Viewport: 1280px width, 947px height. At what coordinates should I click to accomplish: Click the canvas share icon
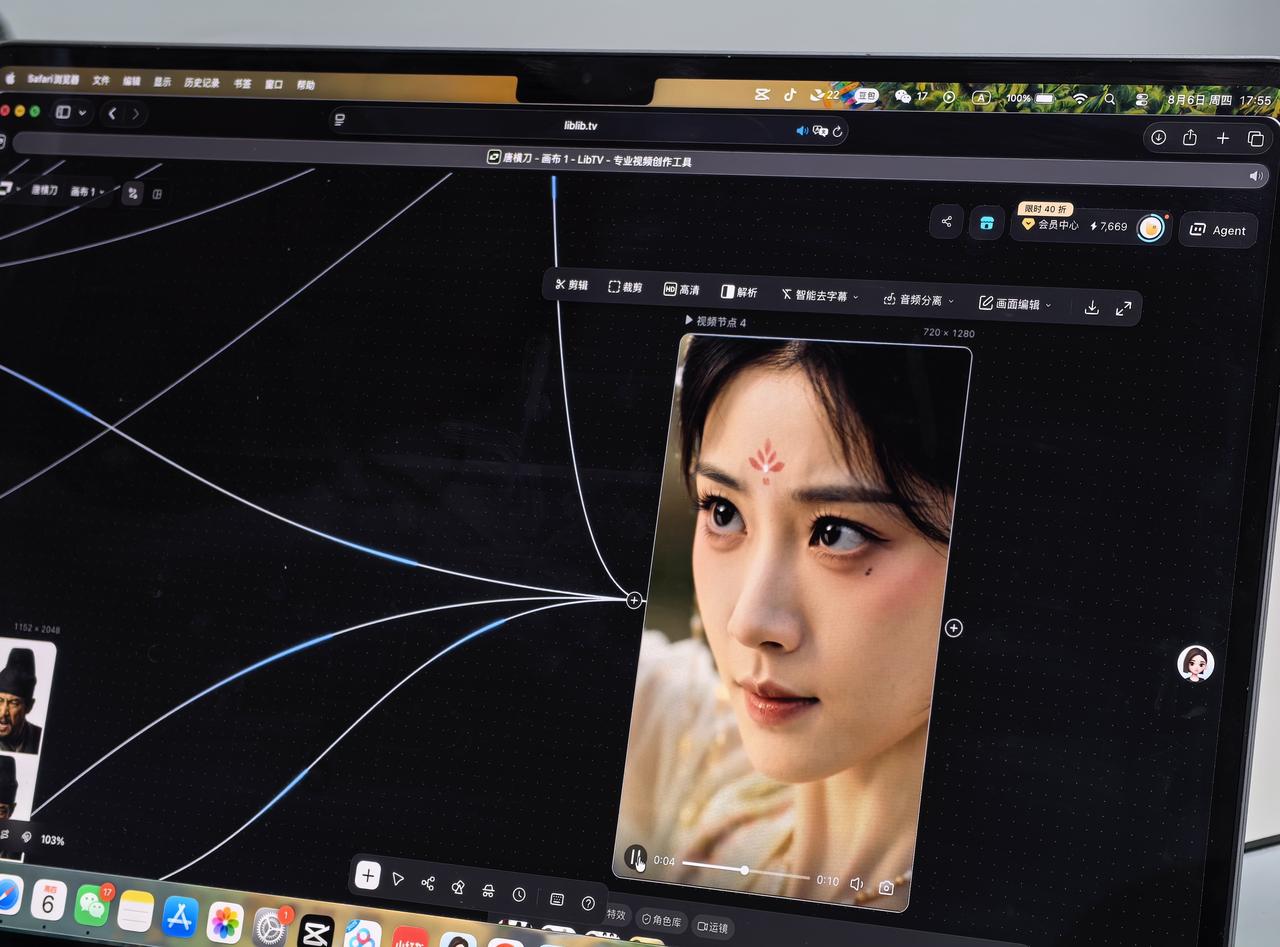[x=946, y=222]
